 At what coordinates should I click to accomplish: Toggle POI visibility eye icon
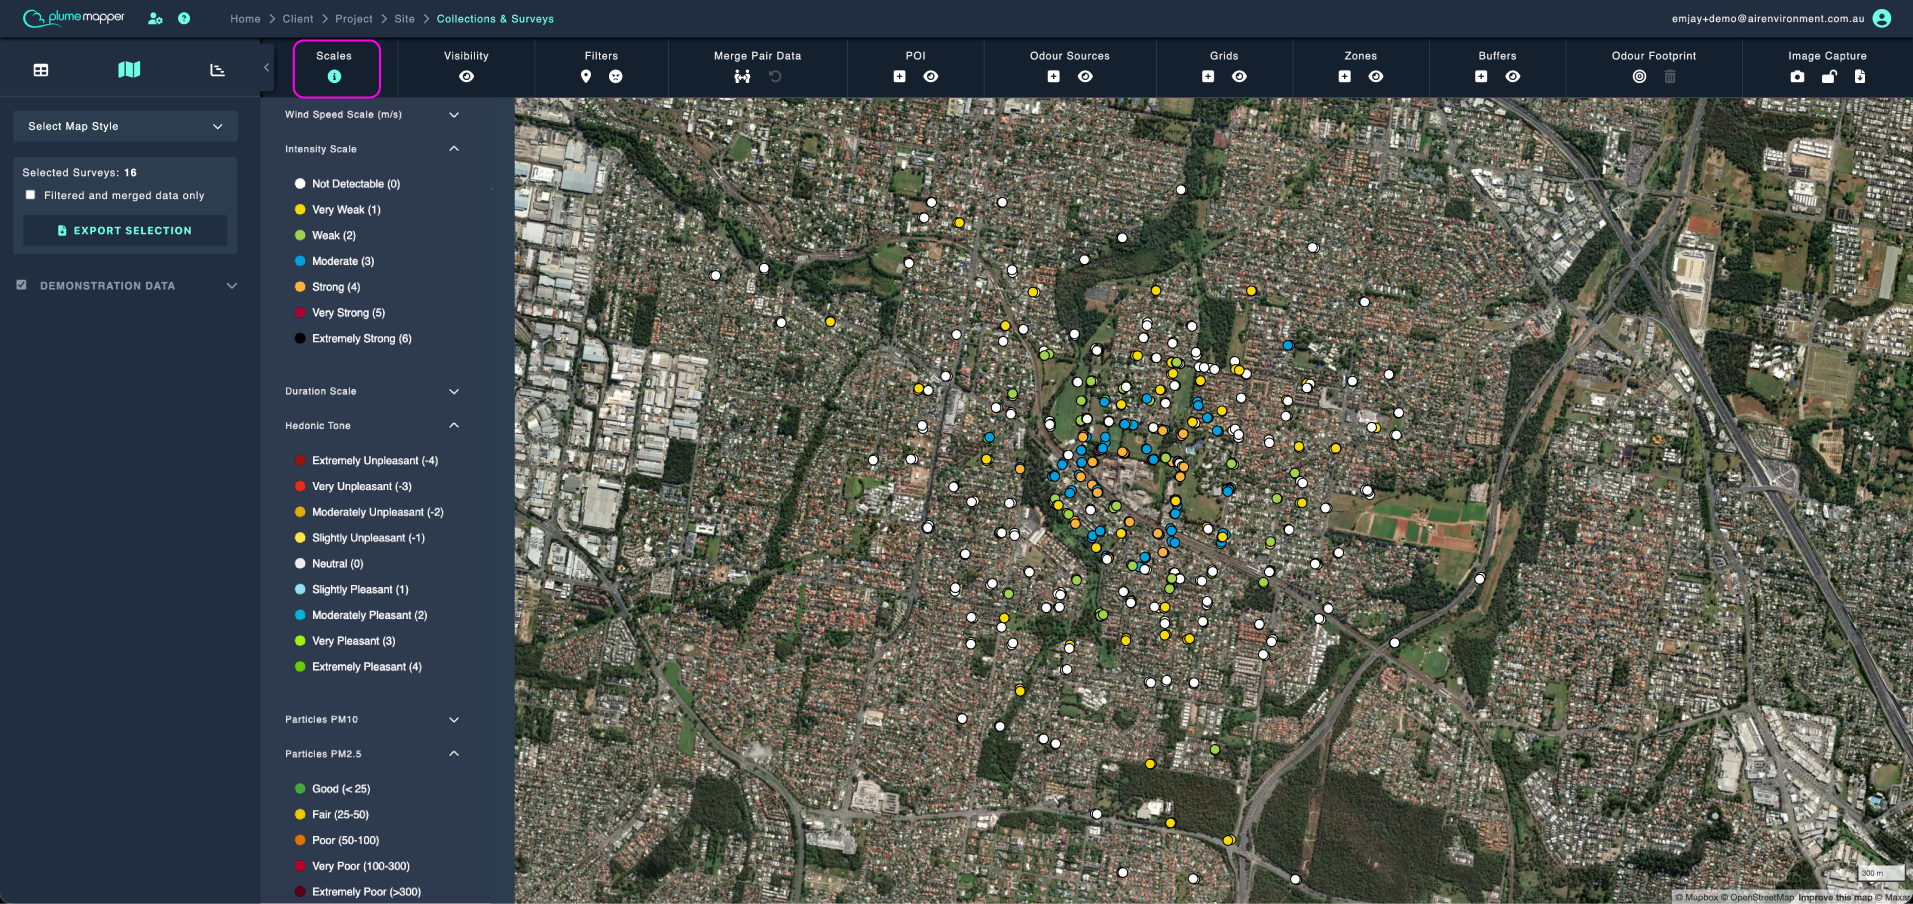pyautogui.click(x=931, y=77)
